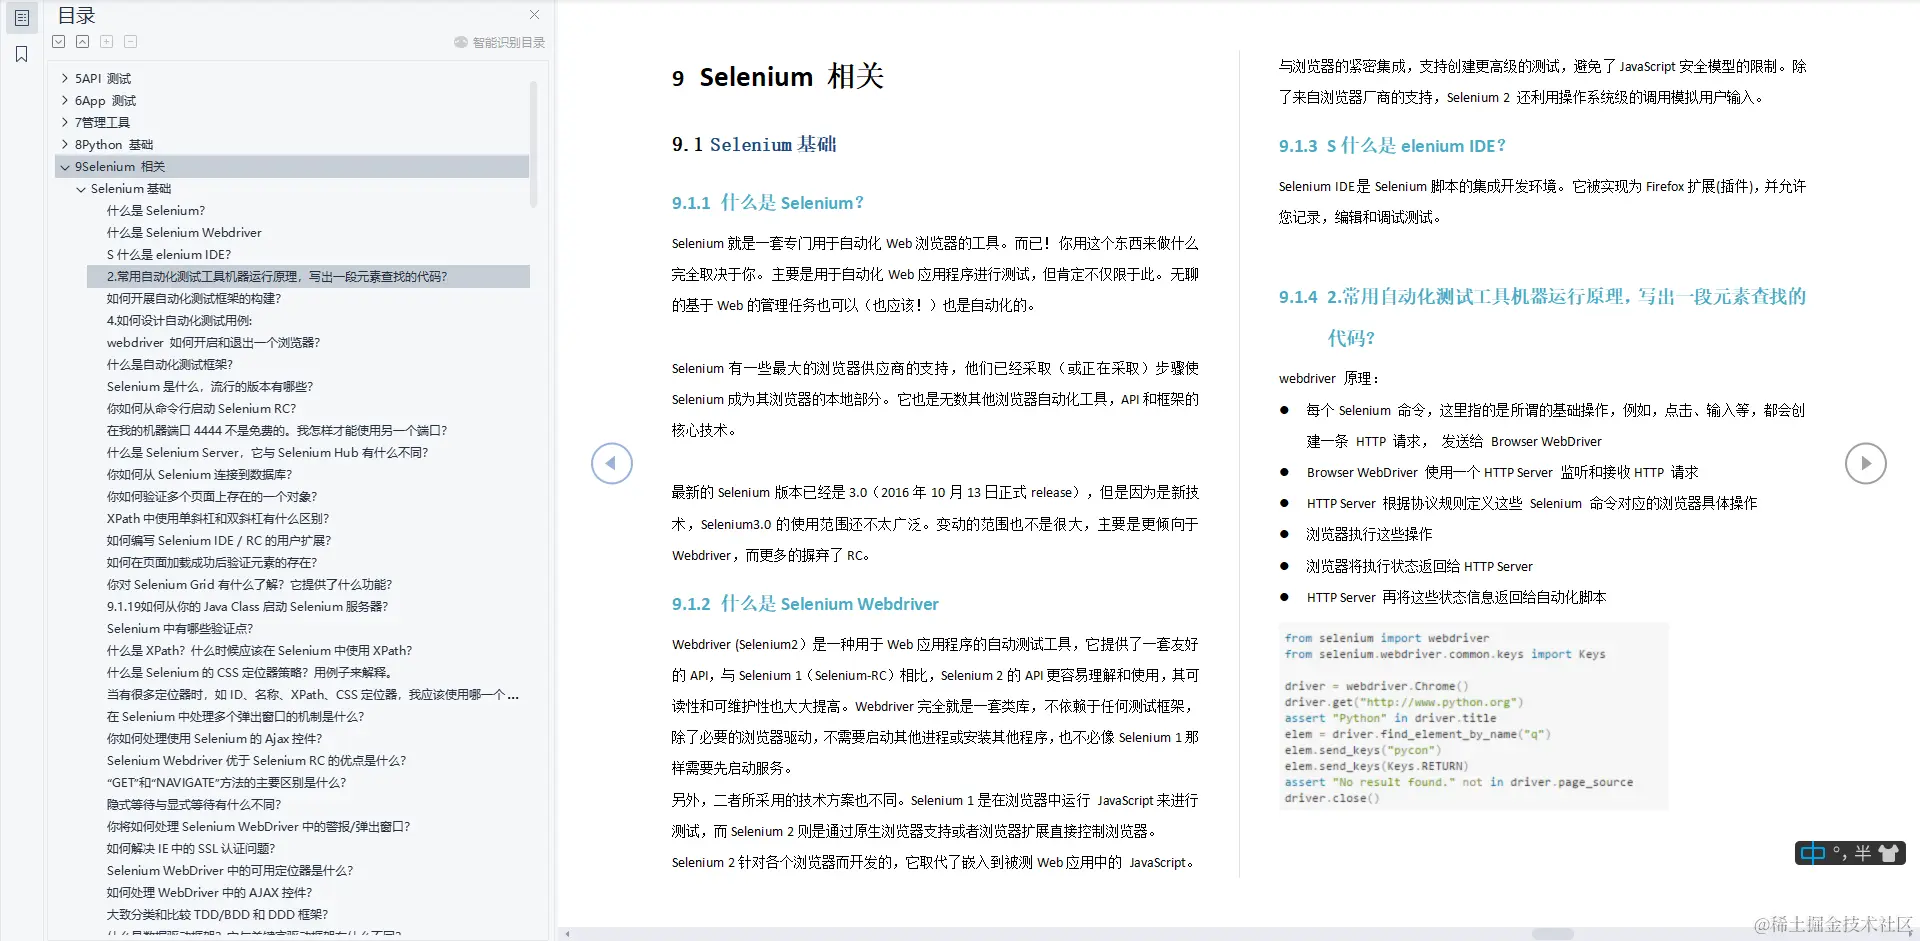Image resolution: width=1920 pixels, height=941 pixels.
Task: Click the outline panel vertical scrollbar
Action: [534, 144]
